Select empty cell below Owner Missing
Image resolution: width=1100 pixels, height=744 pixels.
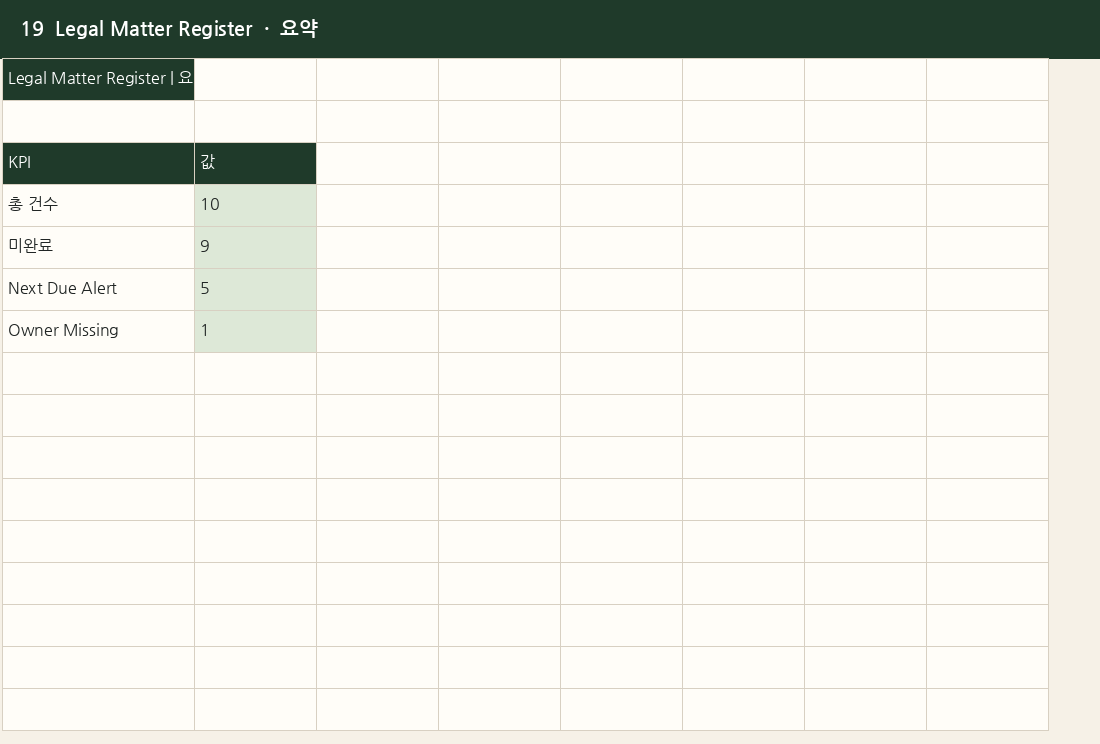pos(98,374)
